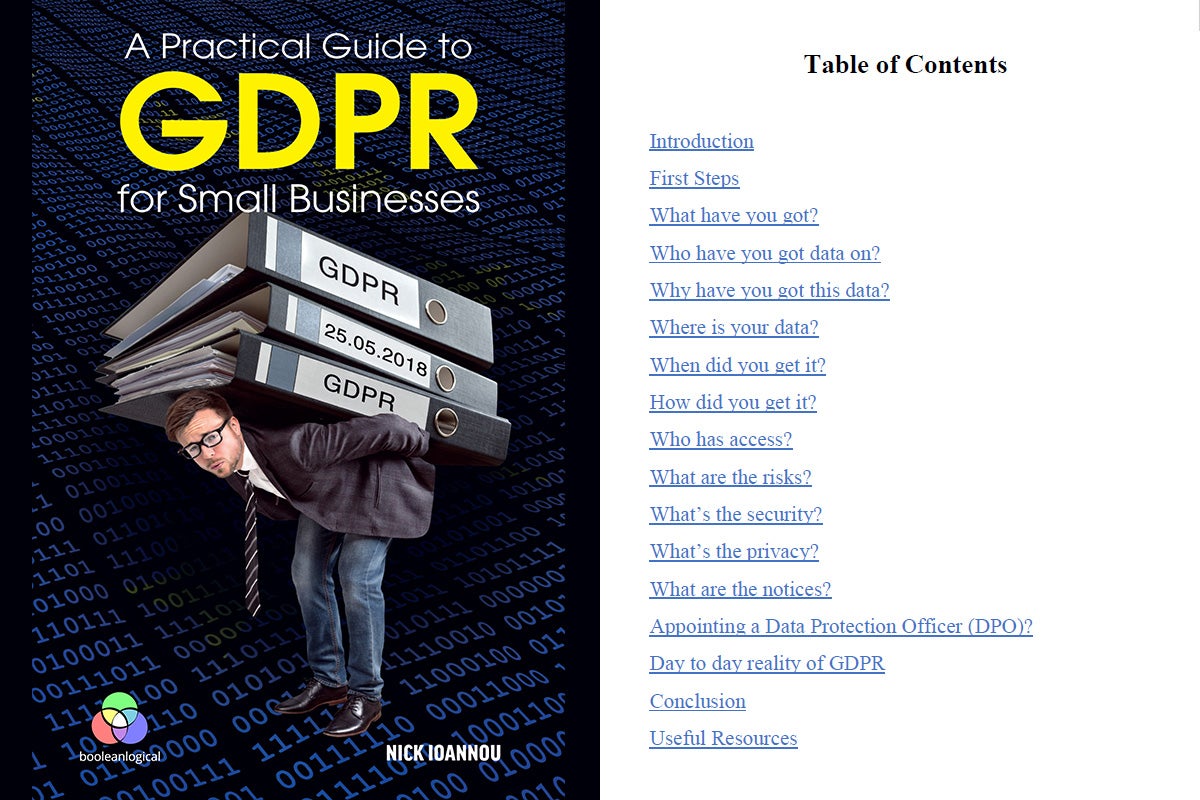Image resolution: width=1200 pixels, height=800 pixels.
Task: Open the Introduction chapter link
Action: tap(701, 141)
